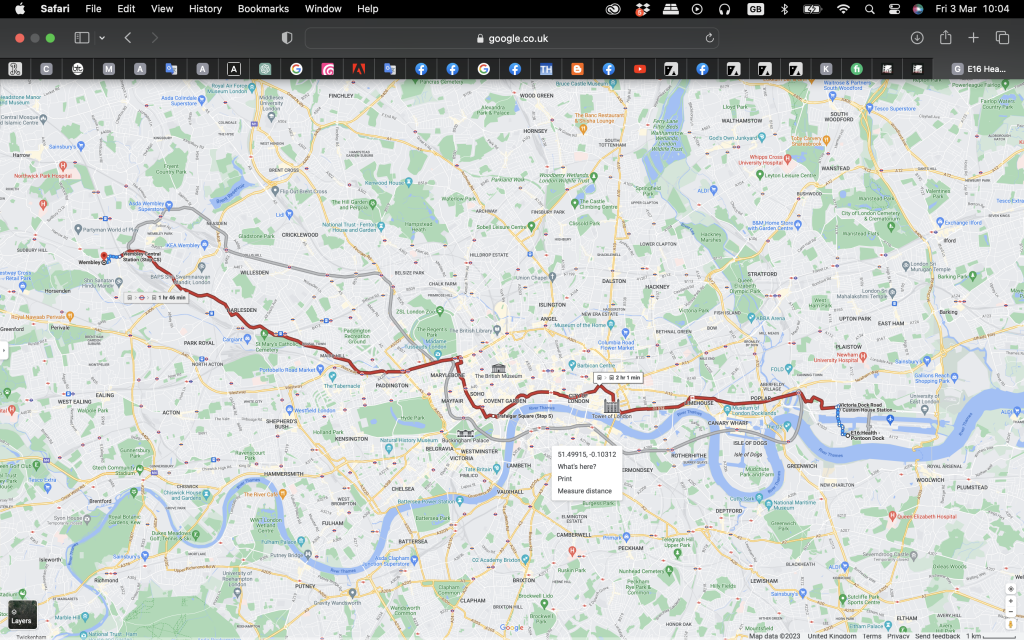Viewport: 1024px width, 640px height.
Task: Open the Share menu in Safari
Action: 945,37
